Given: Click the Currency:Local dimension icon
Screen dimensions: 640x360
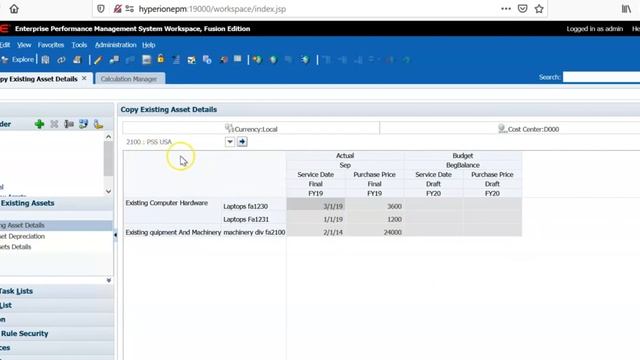Looking at the screenshot, I should coord(229,128).
